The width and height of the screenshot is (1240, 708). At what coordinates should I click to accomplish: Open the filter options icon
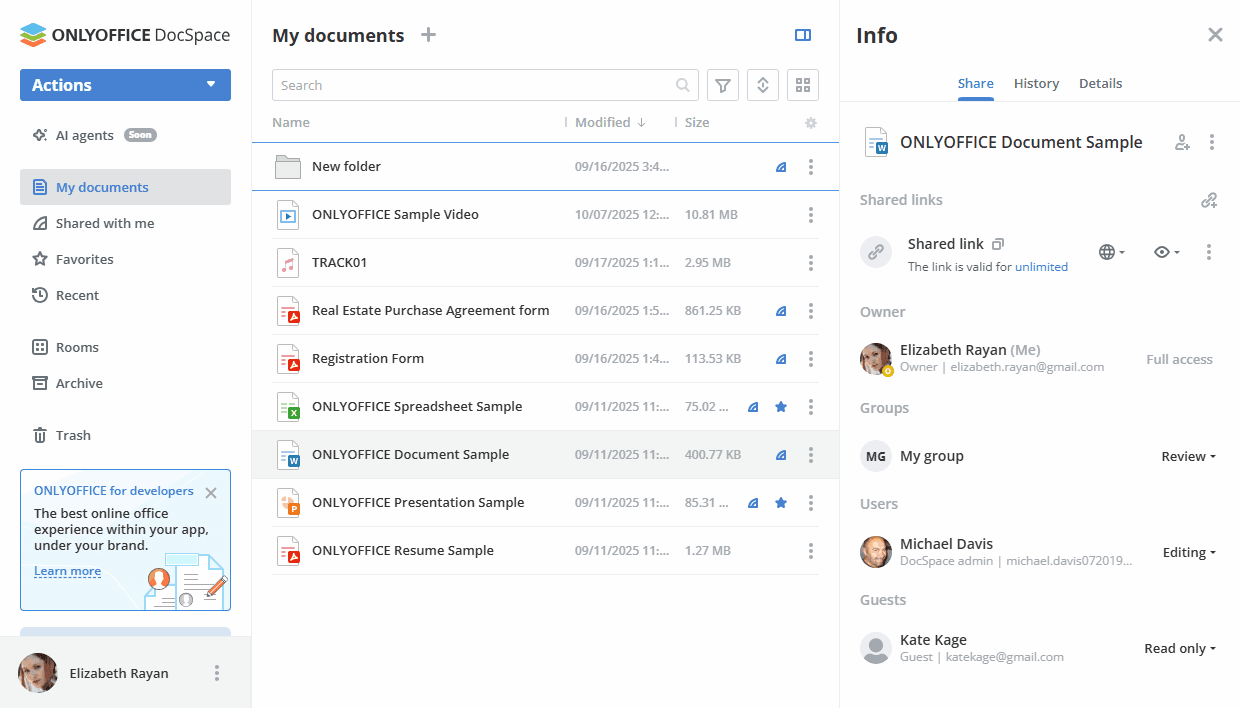(723, 85)
